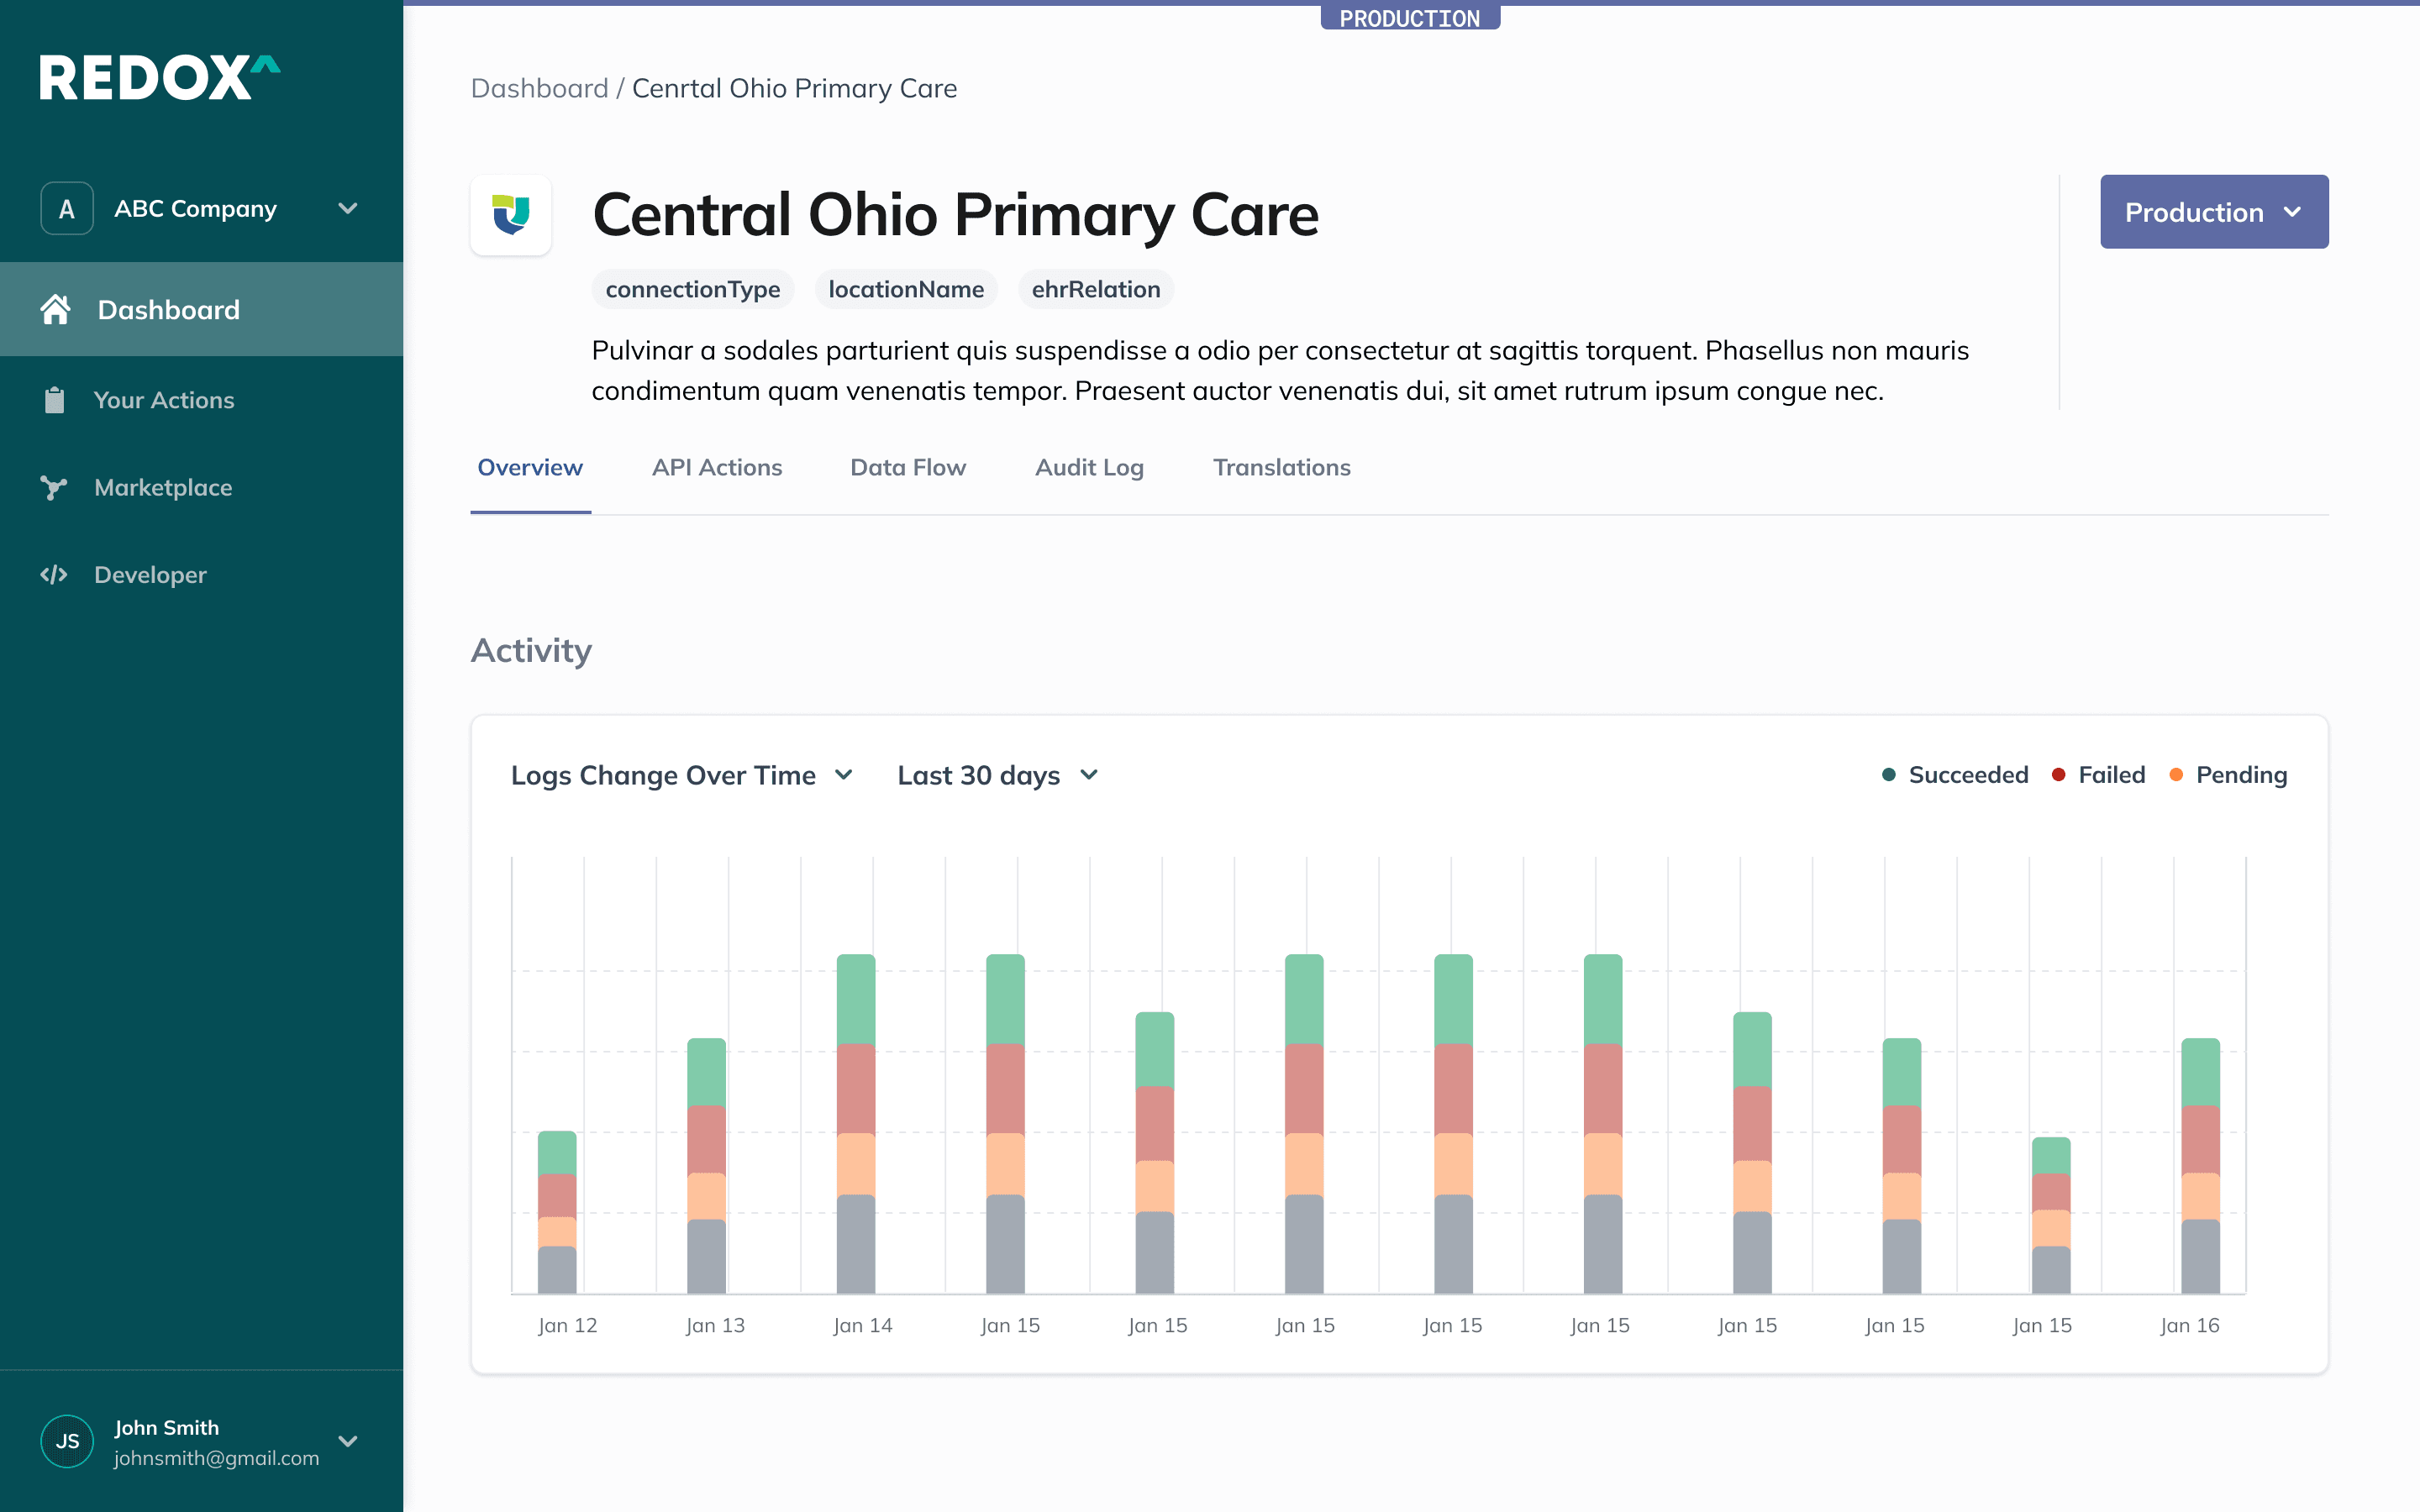Click the johnsmith@gmail.com email text

tap(217, 1458)
